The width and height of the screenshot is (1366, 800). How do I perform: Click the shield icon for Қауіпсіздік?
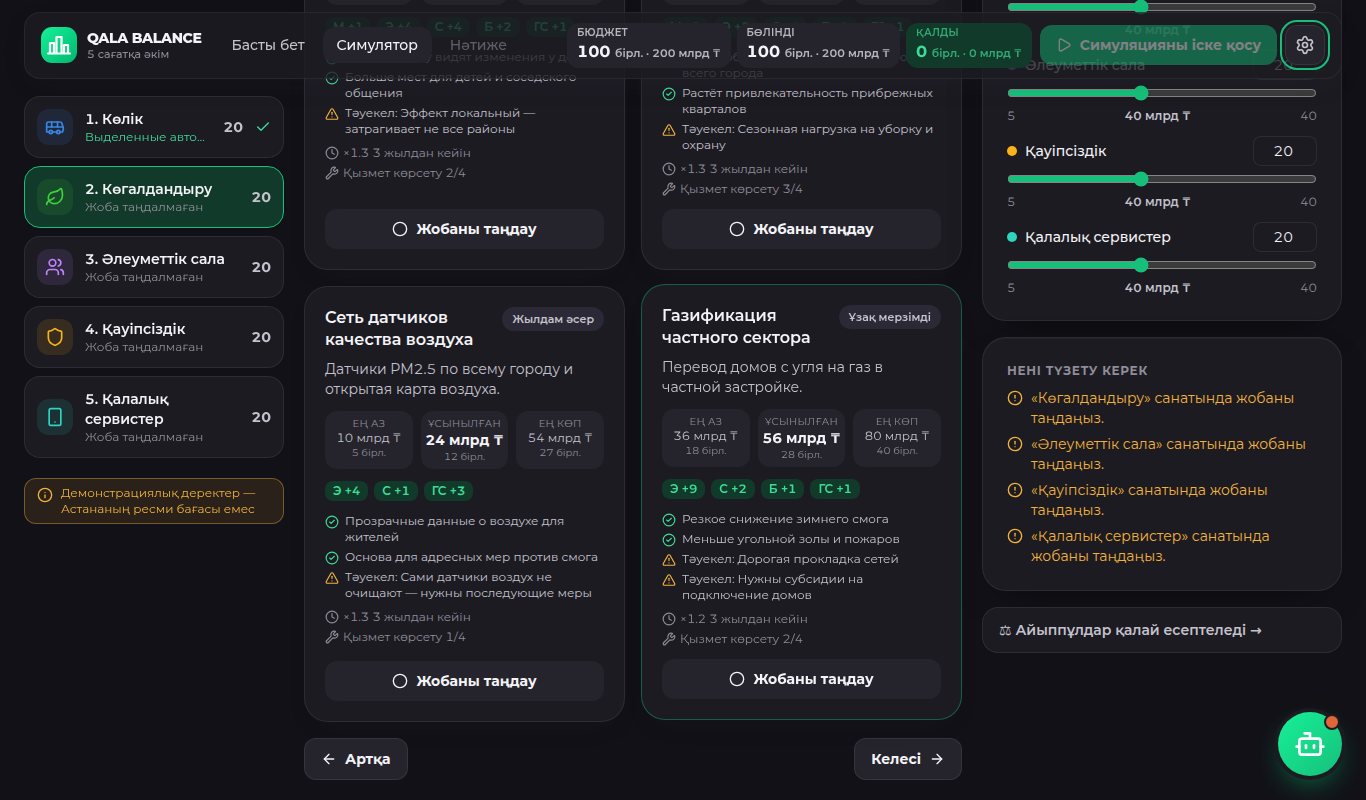55,337
